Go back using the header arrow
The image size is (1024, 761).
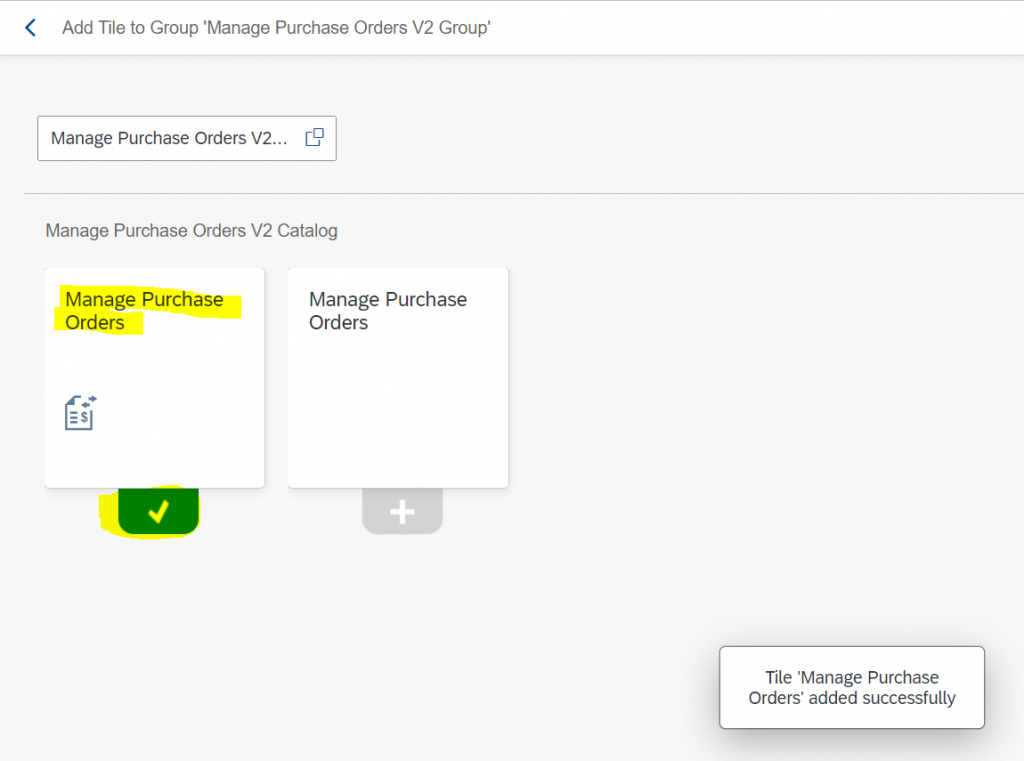[x=30, y=27]
